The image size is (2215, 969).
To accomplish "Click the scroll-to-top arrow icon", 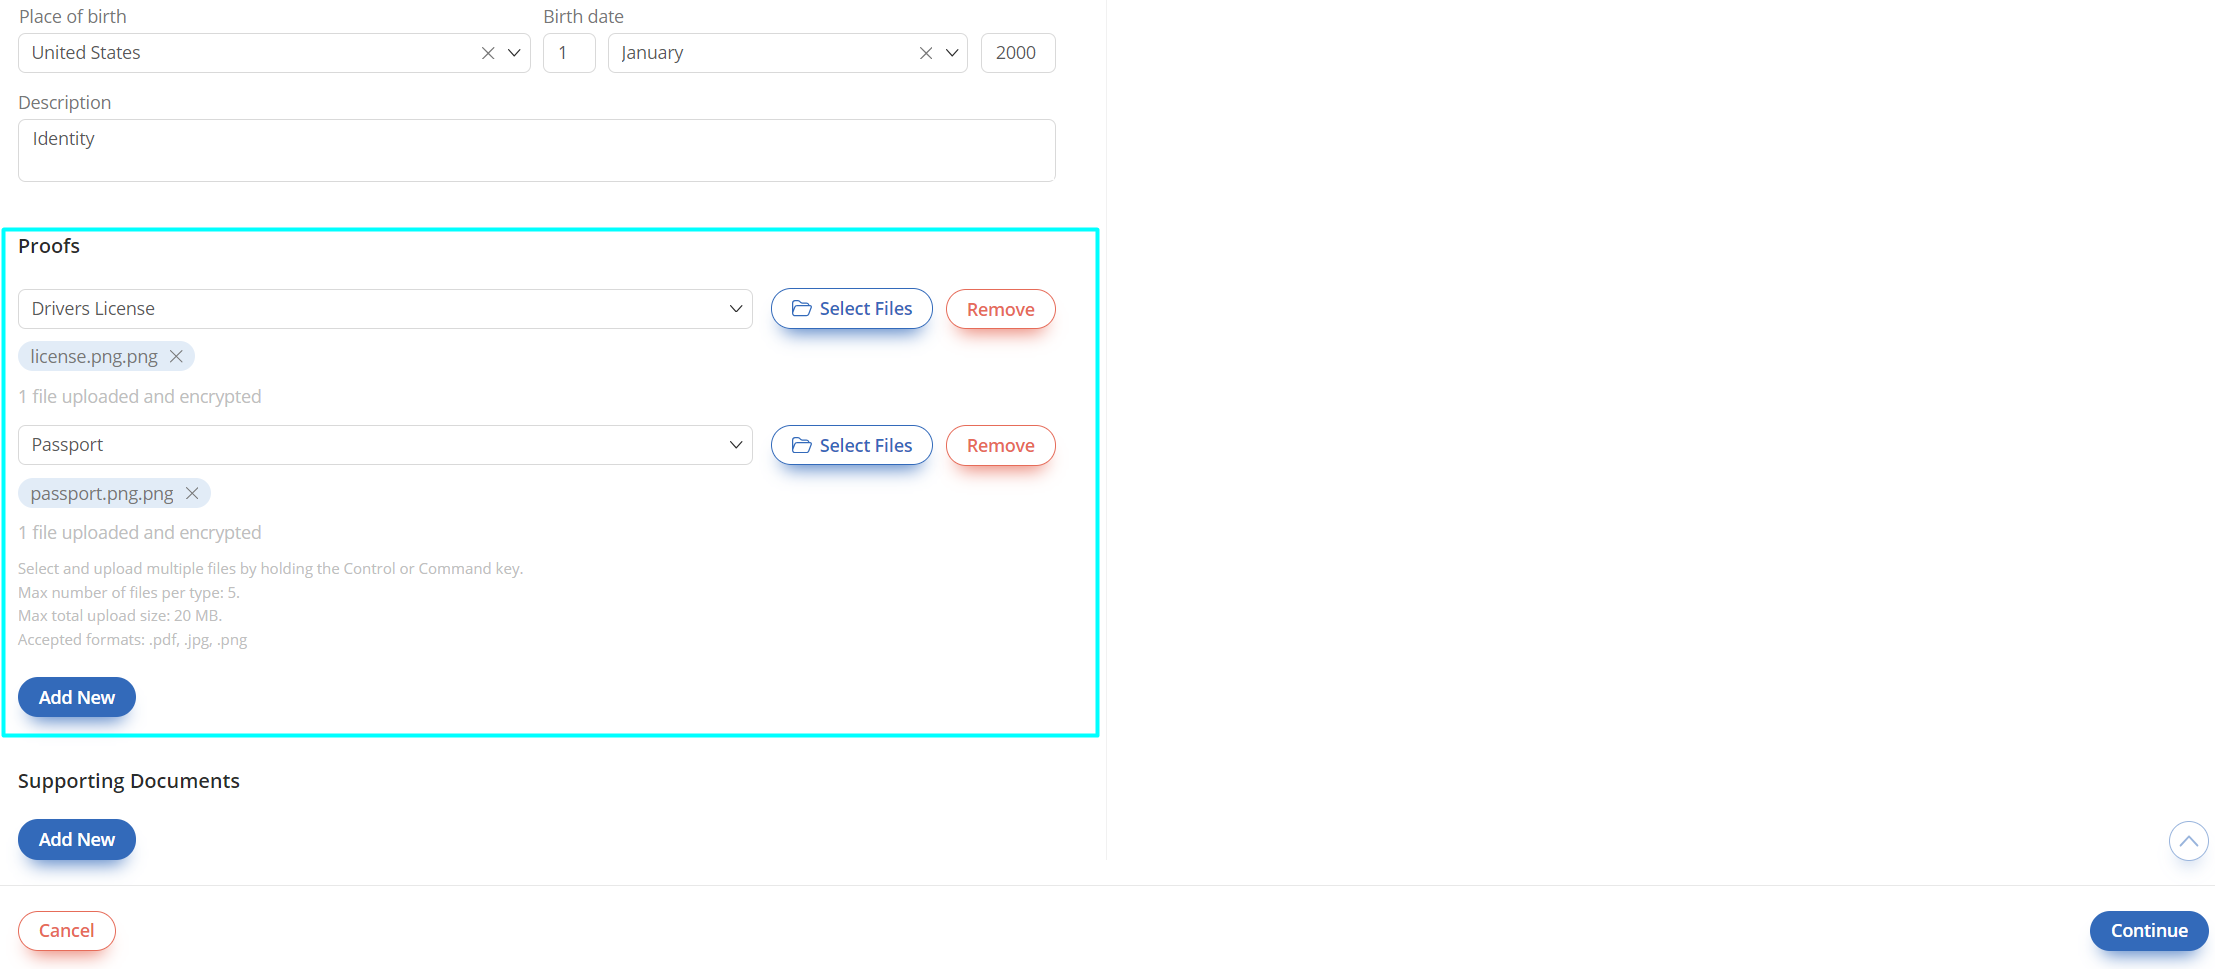I will coord(2189,841).
